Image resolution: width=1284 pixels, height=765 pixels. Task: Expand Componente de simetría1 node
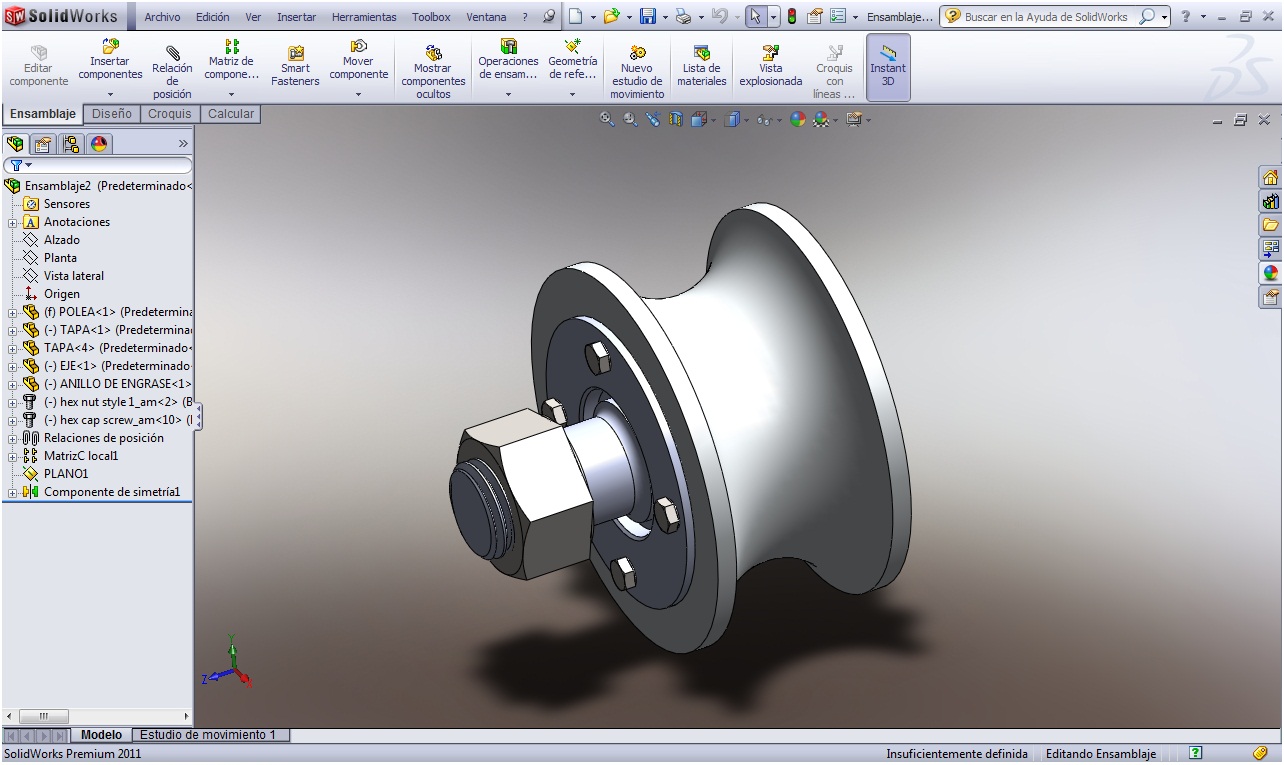(12, 492)
